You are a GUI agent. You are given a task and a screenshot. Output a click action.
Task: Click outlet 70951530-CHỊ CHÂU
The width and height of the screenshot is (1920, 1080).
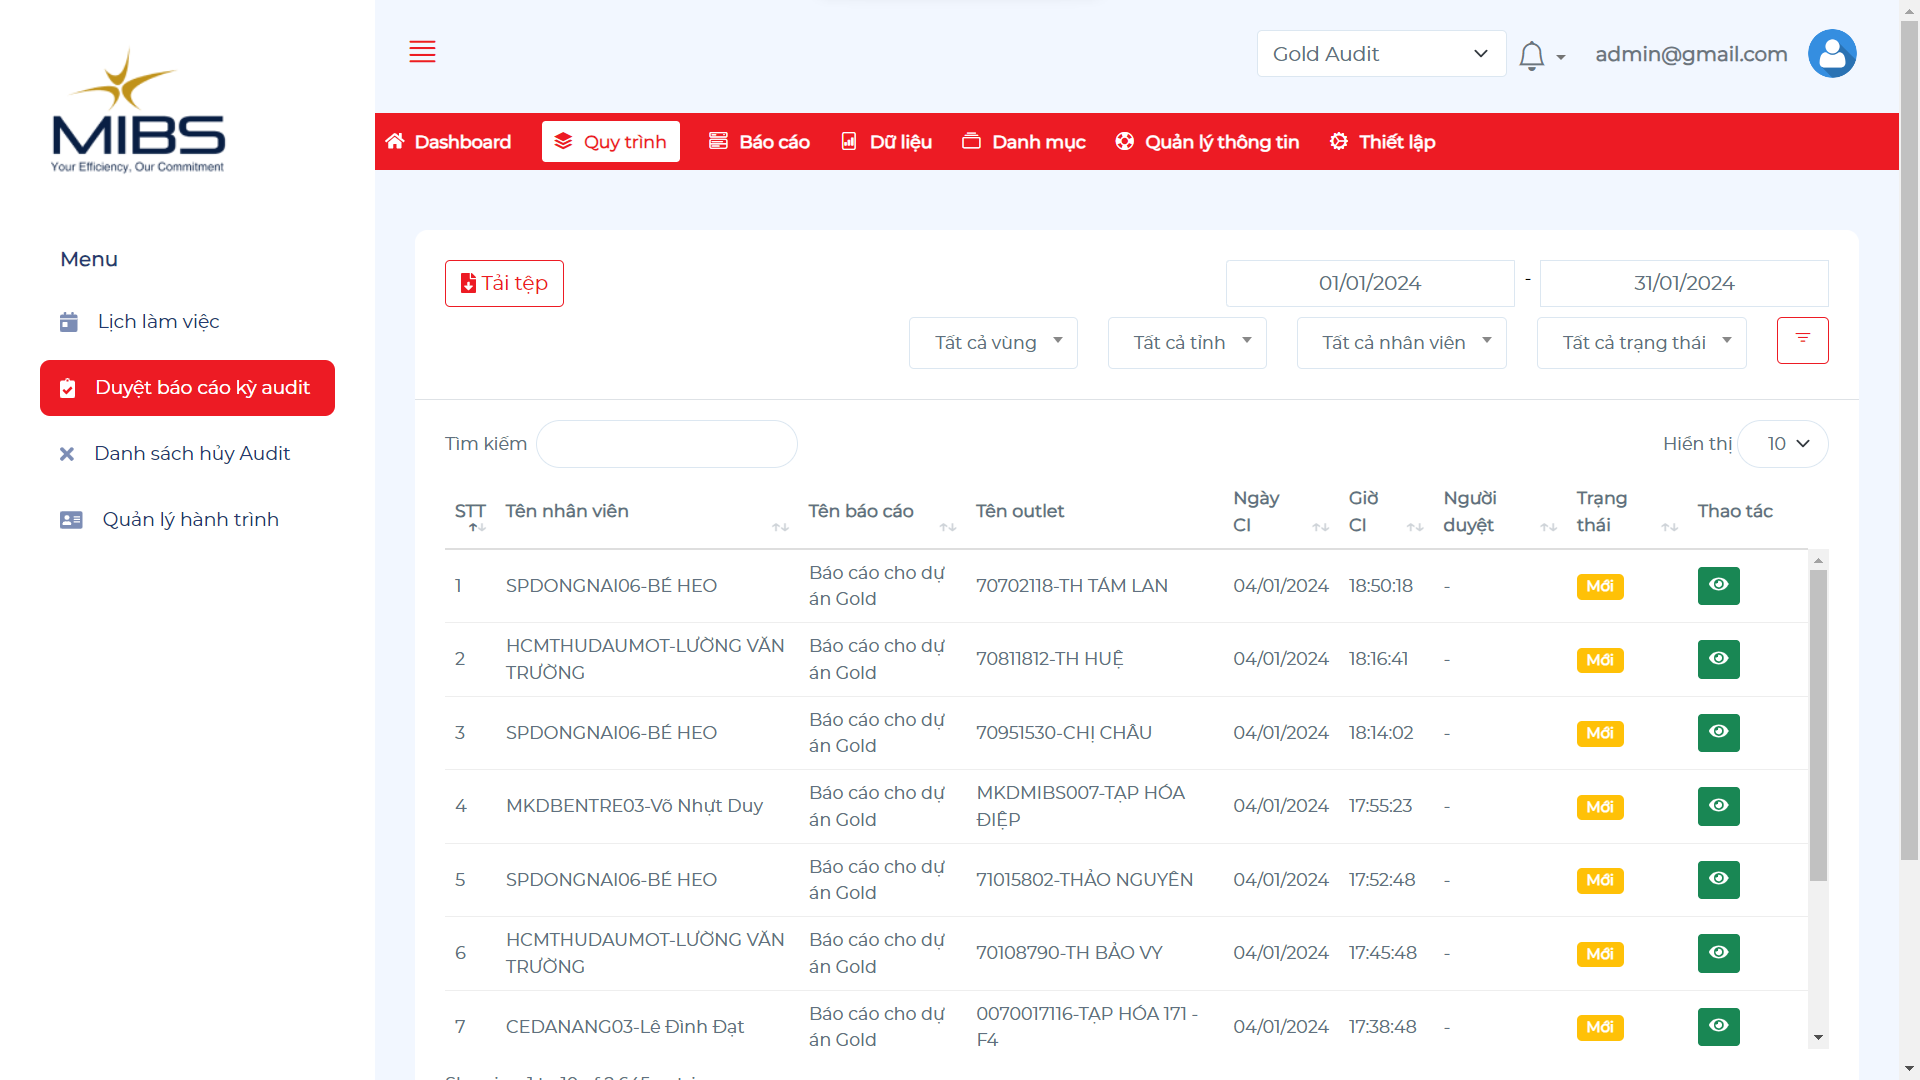click(x=1064, y=733)
